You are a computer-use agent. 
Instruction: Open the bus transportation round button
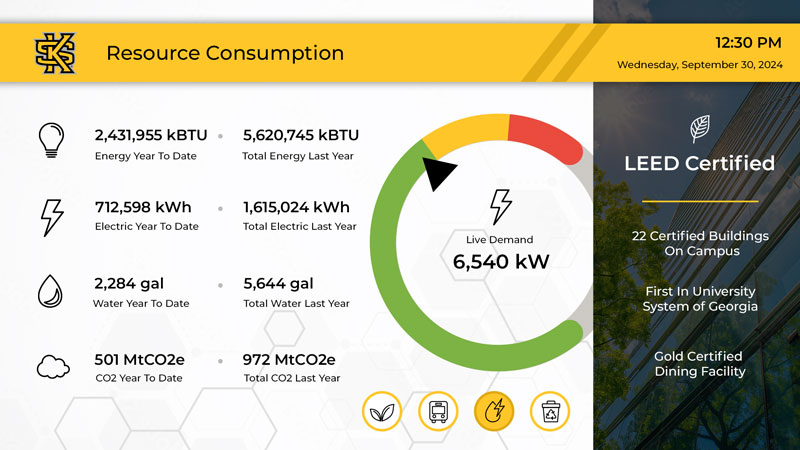point(438,411)
